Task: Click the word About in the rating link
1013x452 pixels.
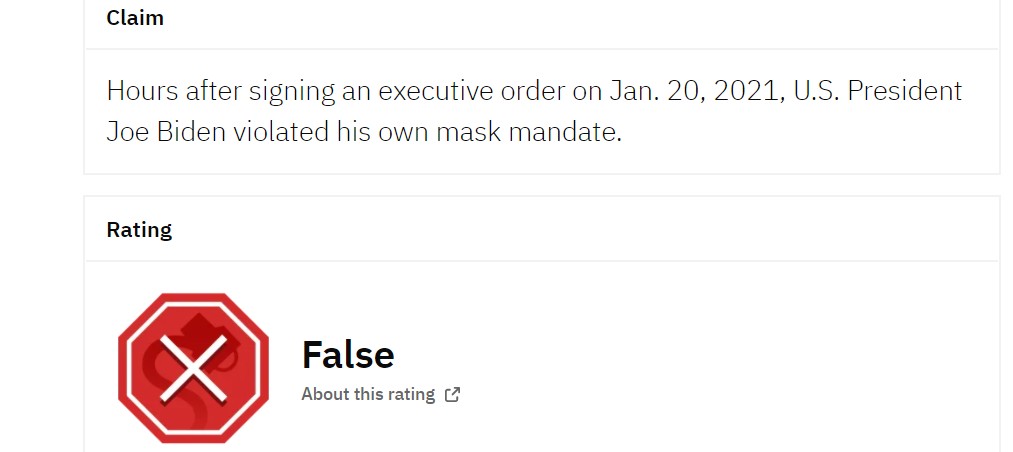Action: click(x=321, y=394)
